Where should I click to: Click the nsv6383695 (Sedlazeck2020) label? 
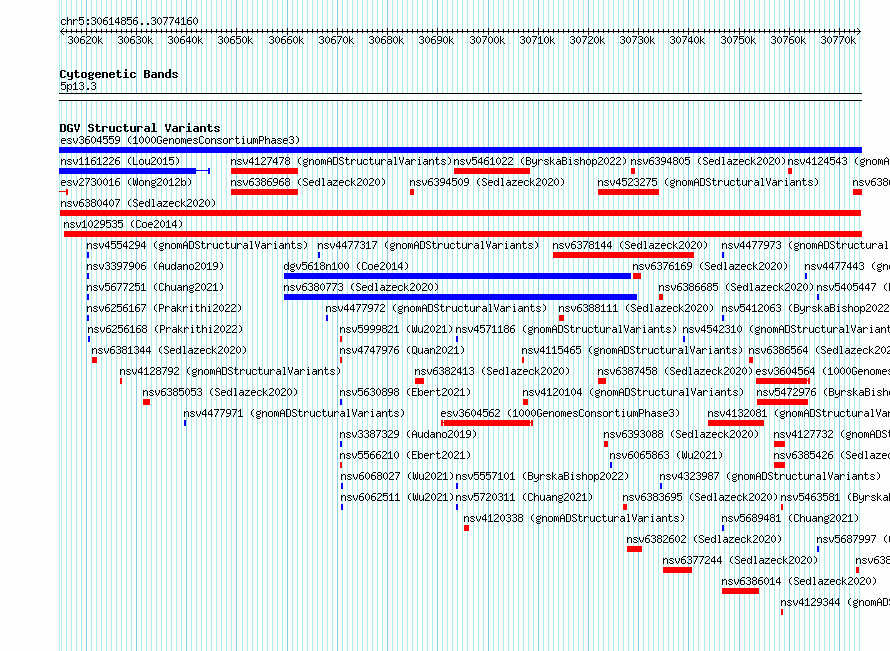pyautogui.click(x=700, y=497)
